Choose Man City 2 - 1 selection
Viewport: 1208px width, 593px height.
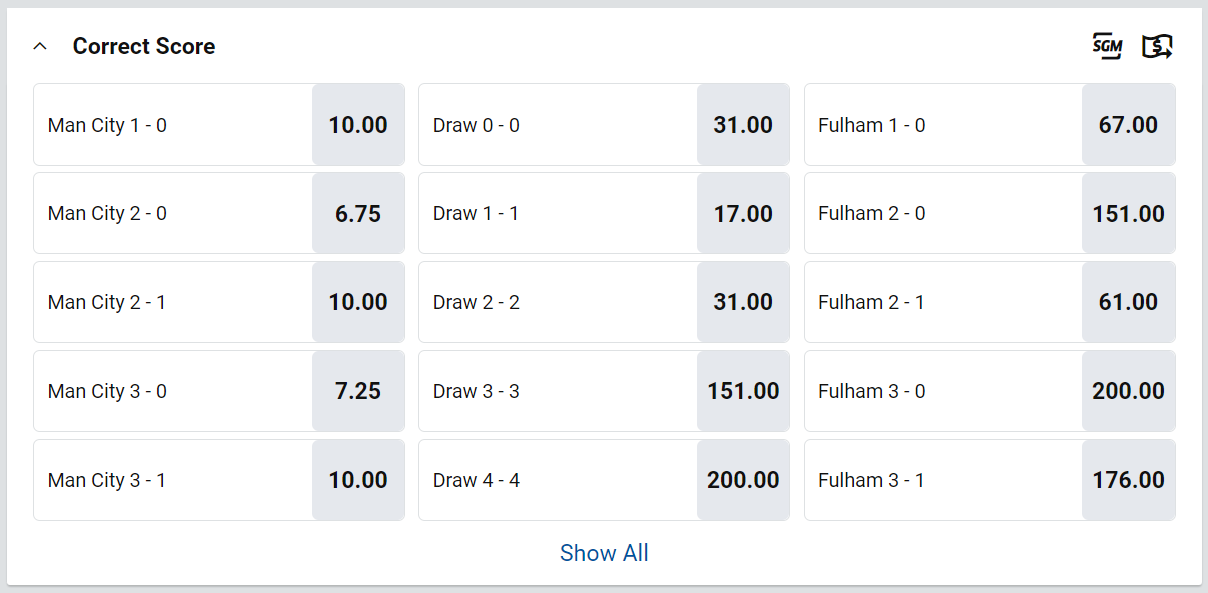pos(219,302)
